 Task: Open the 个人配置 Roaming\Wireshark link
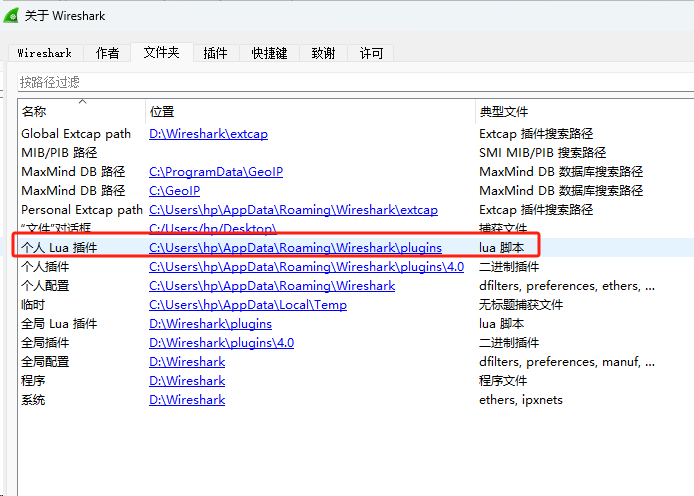pos(272,286)
